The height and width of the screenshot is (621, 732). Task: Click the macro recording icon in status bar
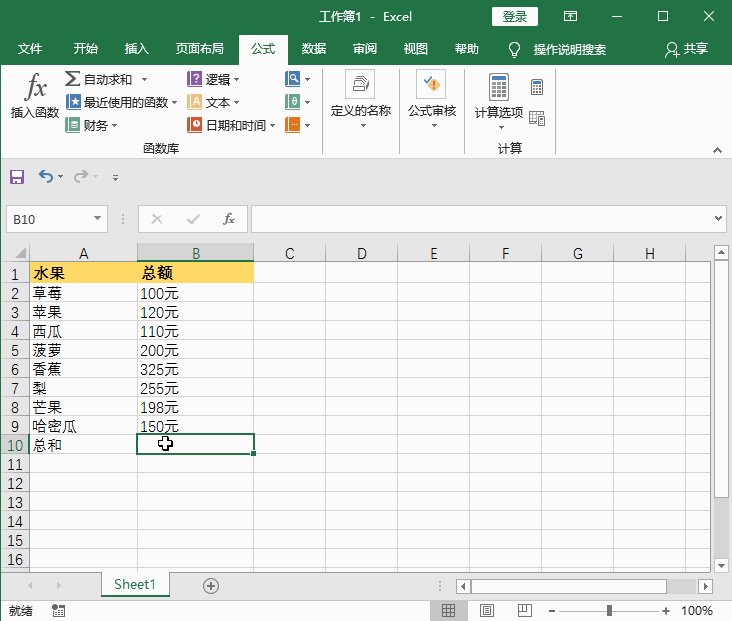[x=58, y=610]
